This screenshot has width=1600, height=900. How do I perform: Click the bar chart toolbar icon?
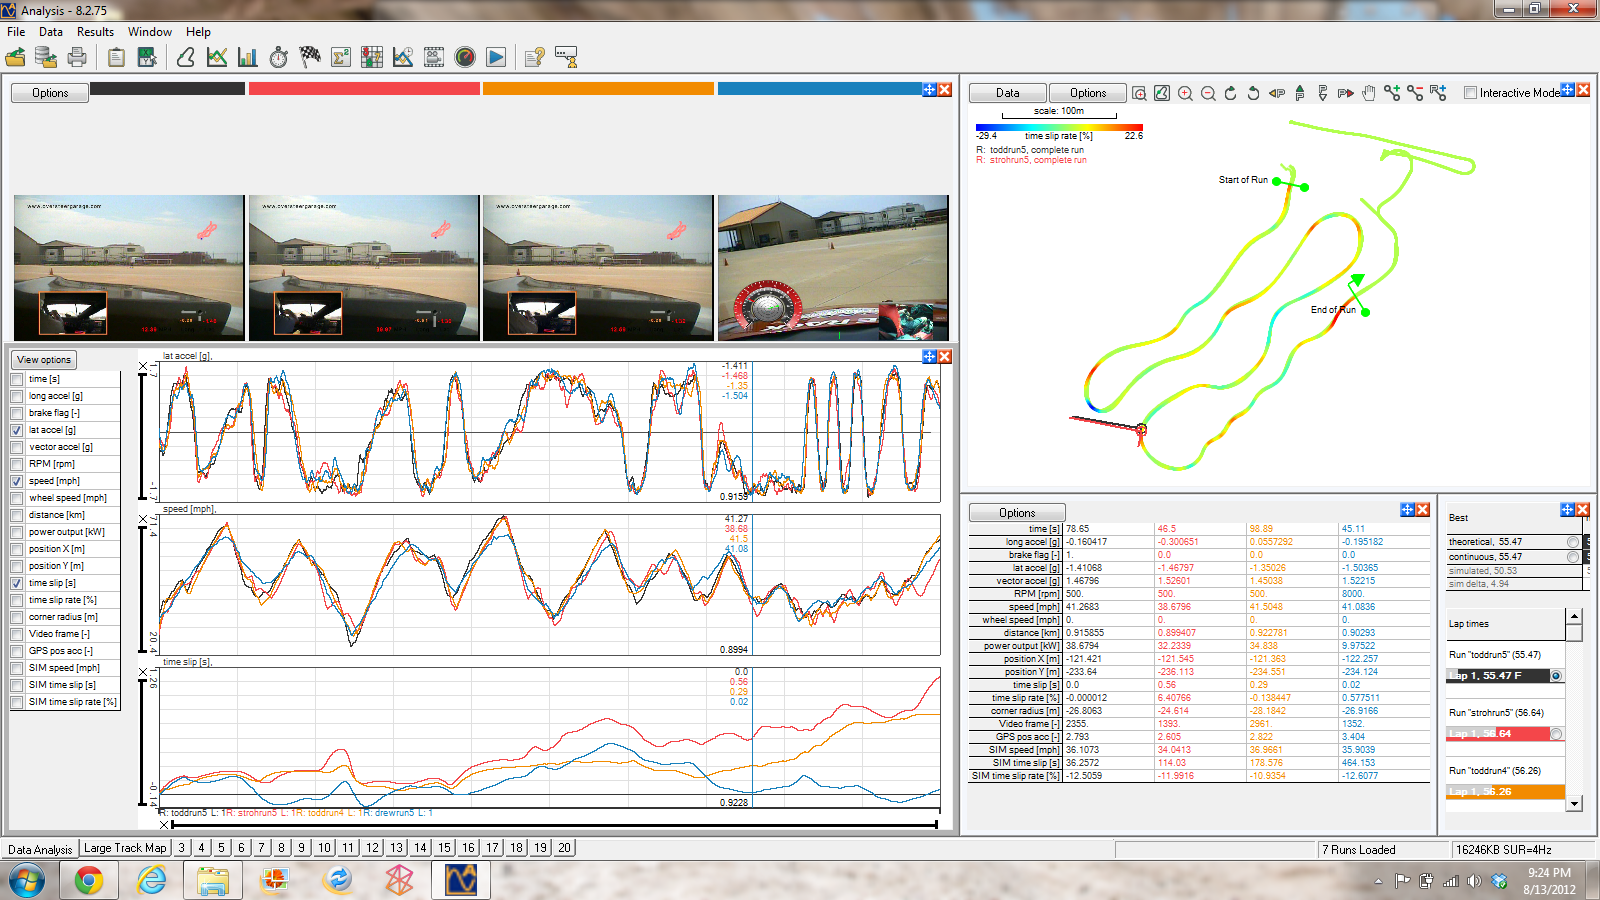(248, 58)
